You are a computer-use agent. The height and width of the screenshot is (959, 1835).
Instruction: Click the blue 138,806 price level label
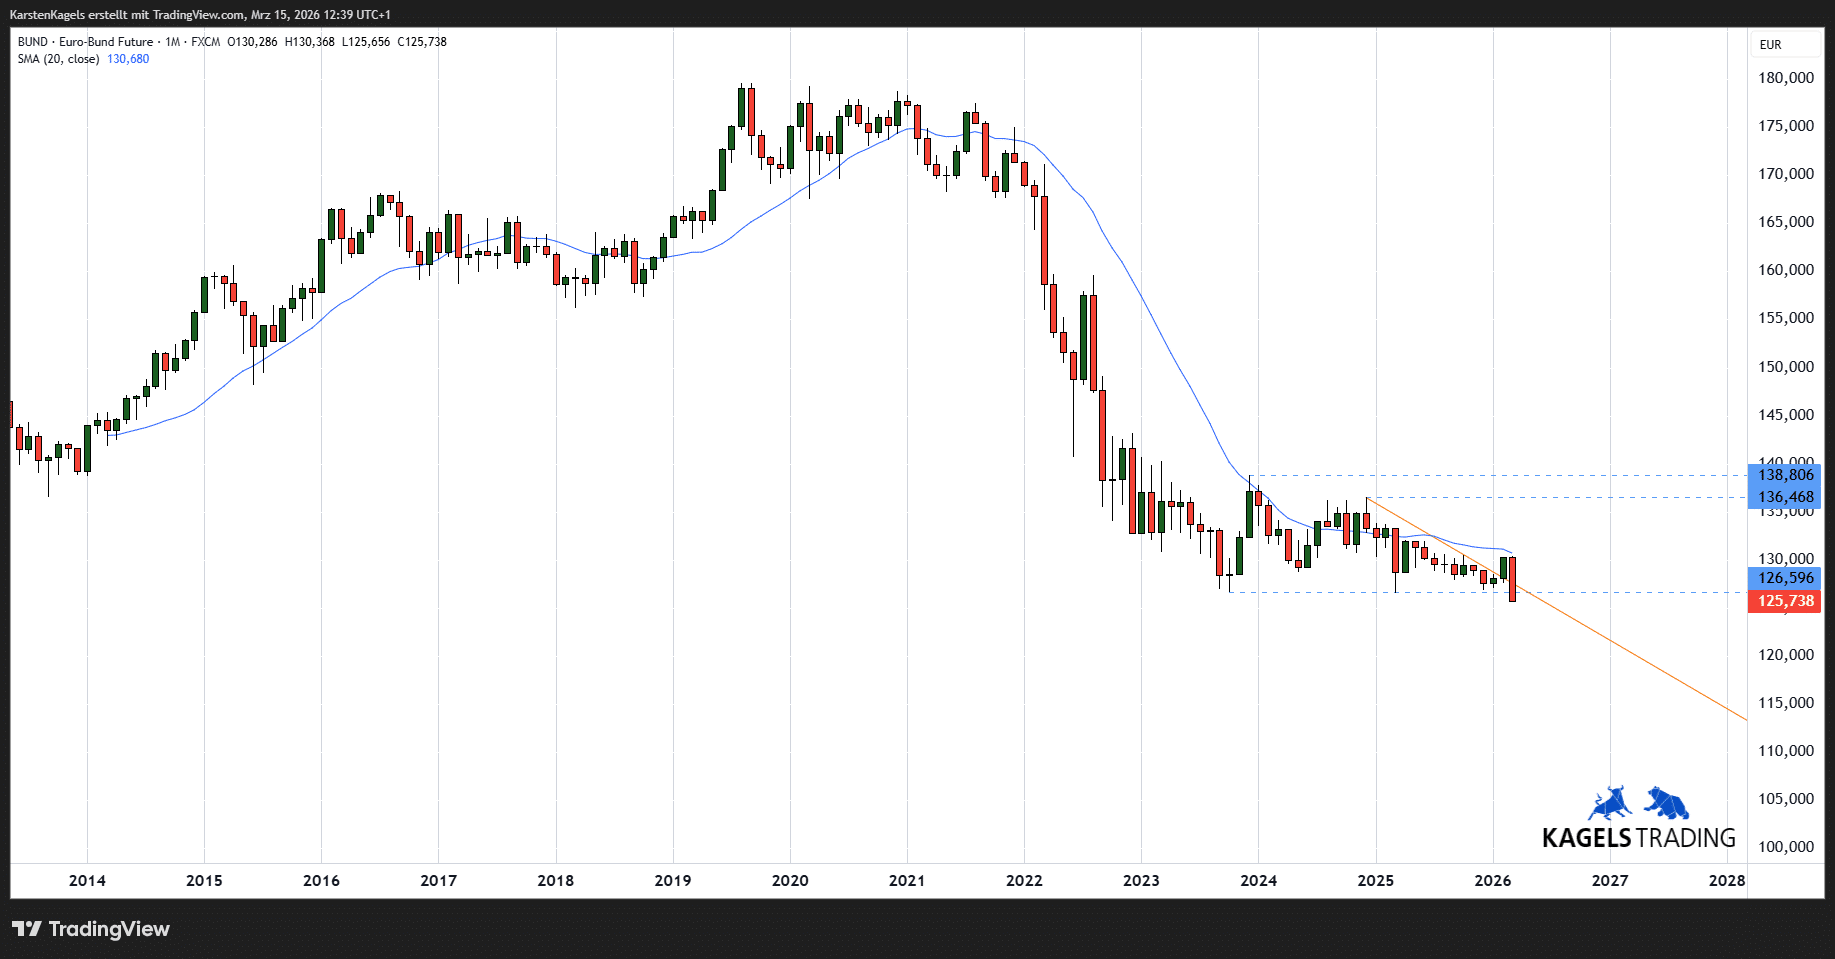pos(1785,475)
